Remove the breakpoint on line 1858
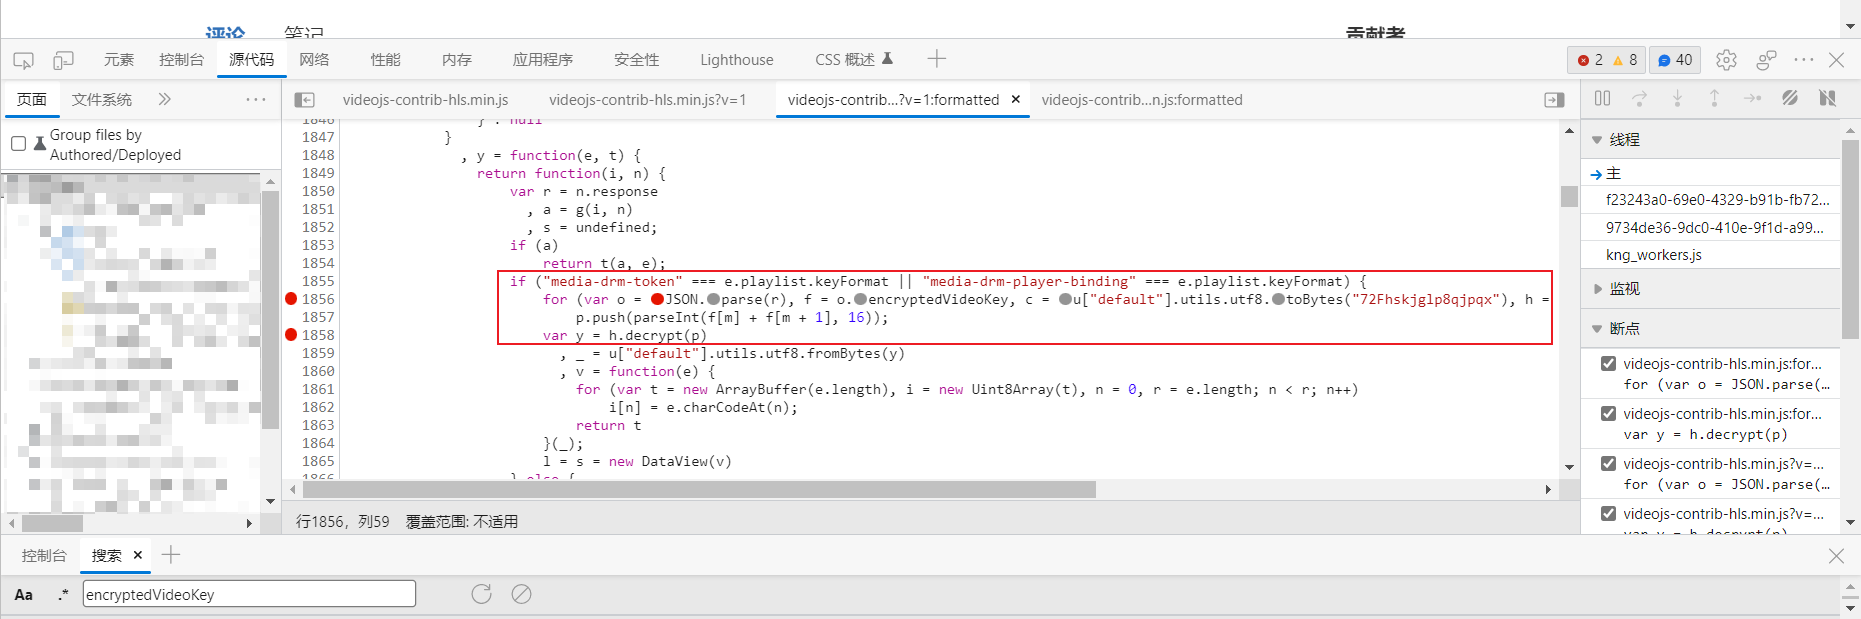The height and width of the screenshot is (619, 1861). [291, 335]
